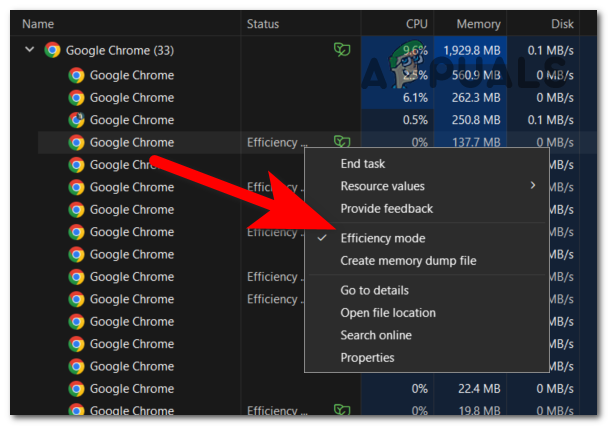This screenshot has width=608, height=426.
Task: Click the Chrome icon in the 560.9 MB row
Action: tap(76, 75)
